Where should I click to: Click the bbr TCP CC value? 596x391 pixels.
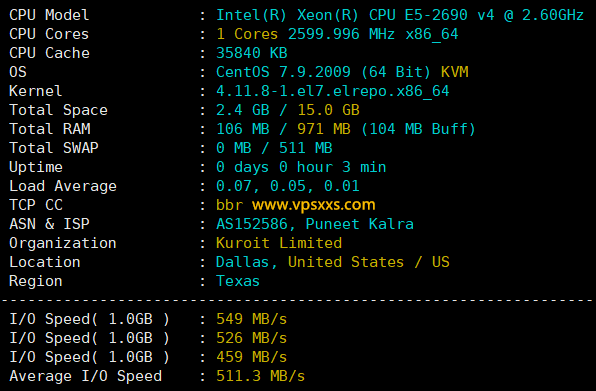point(229,205)
